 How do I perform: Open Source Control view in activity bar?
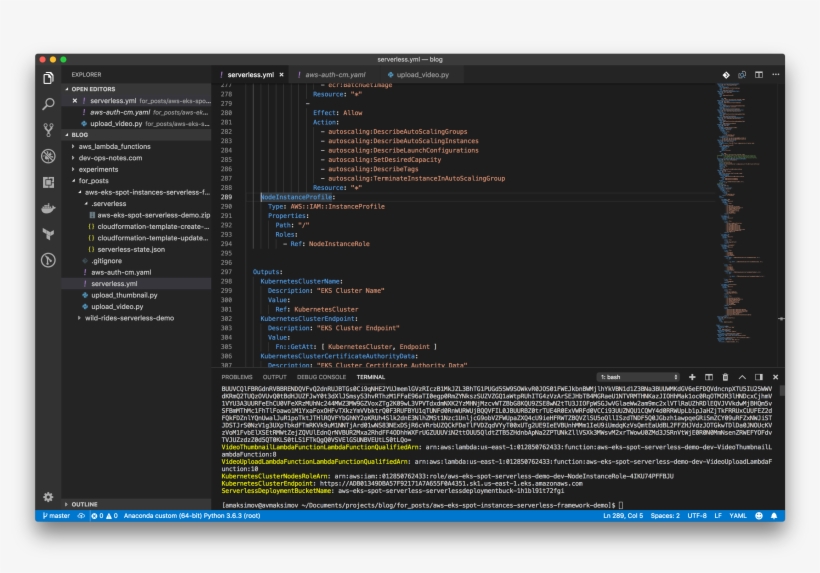tap(48, 130)
